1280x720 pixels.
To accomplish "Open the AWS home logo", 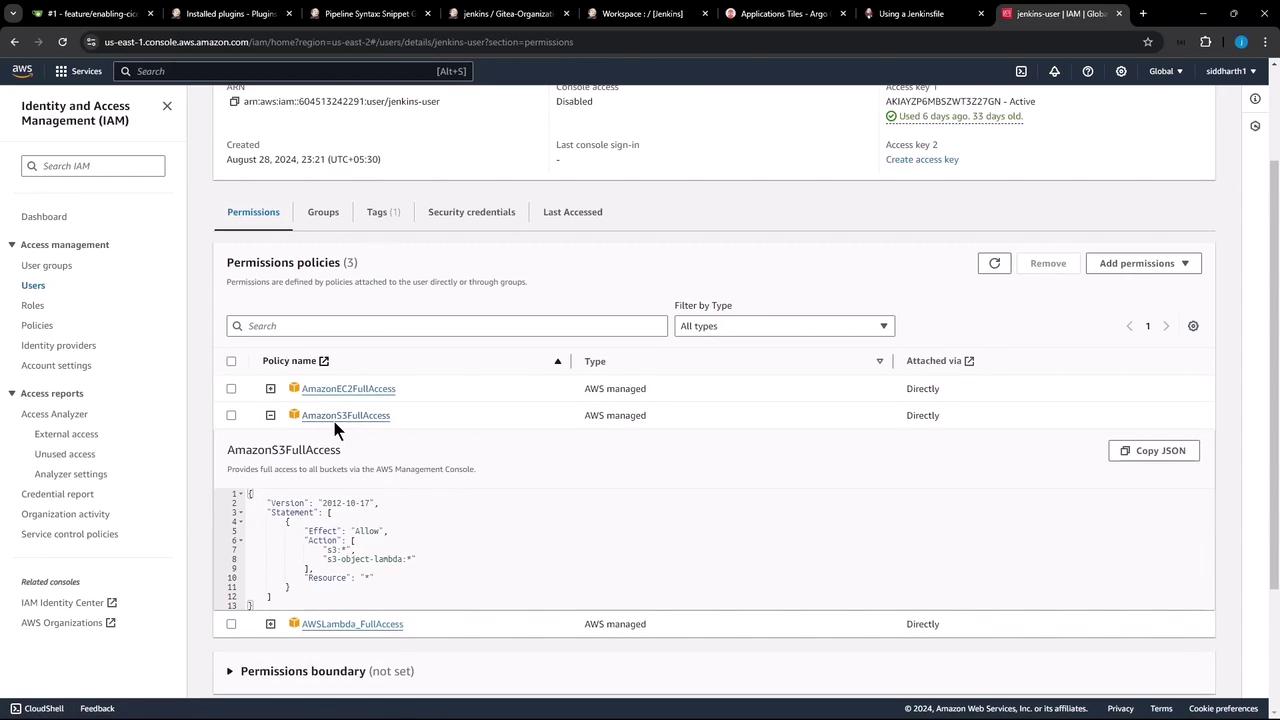I will (x=22, y=71).
